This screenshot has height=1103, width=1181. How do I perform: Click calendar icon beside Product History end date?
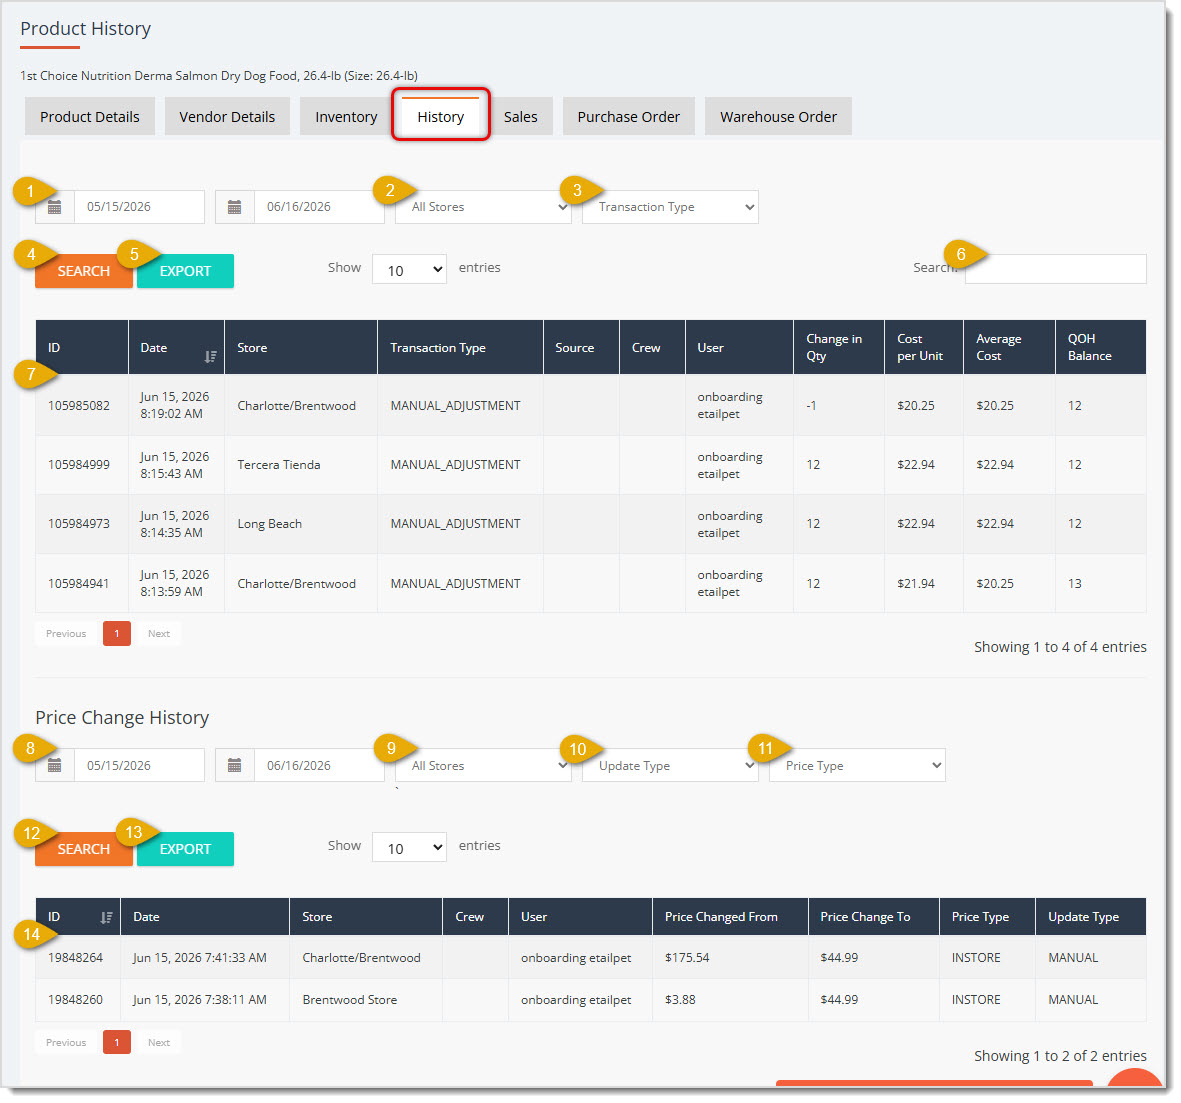(234, 207)
